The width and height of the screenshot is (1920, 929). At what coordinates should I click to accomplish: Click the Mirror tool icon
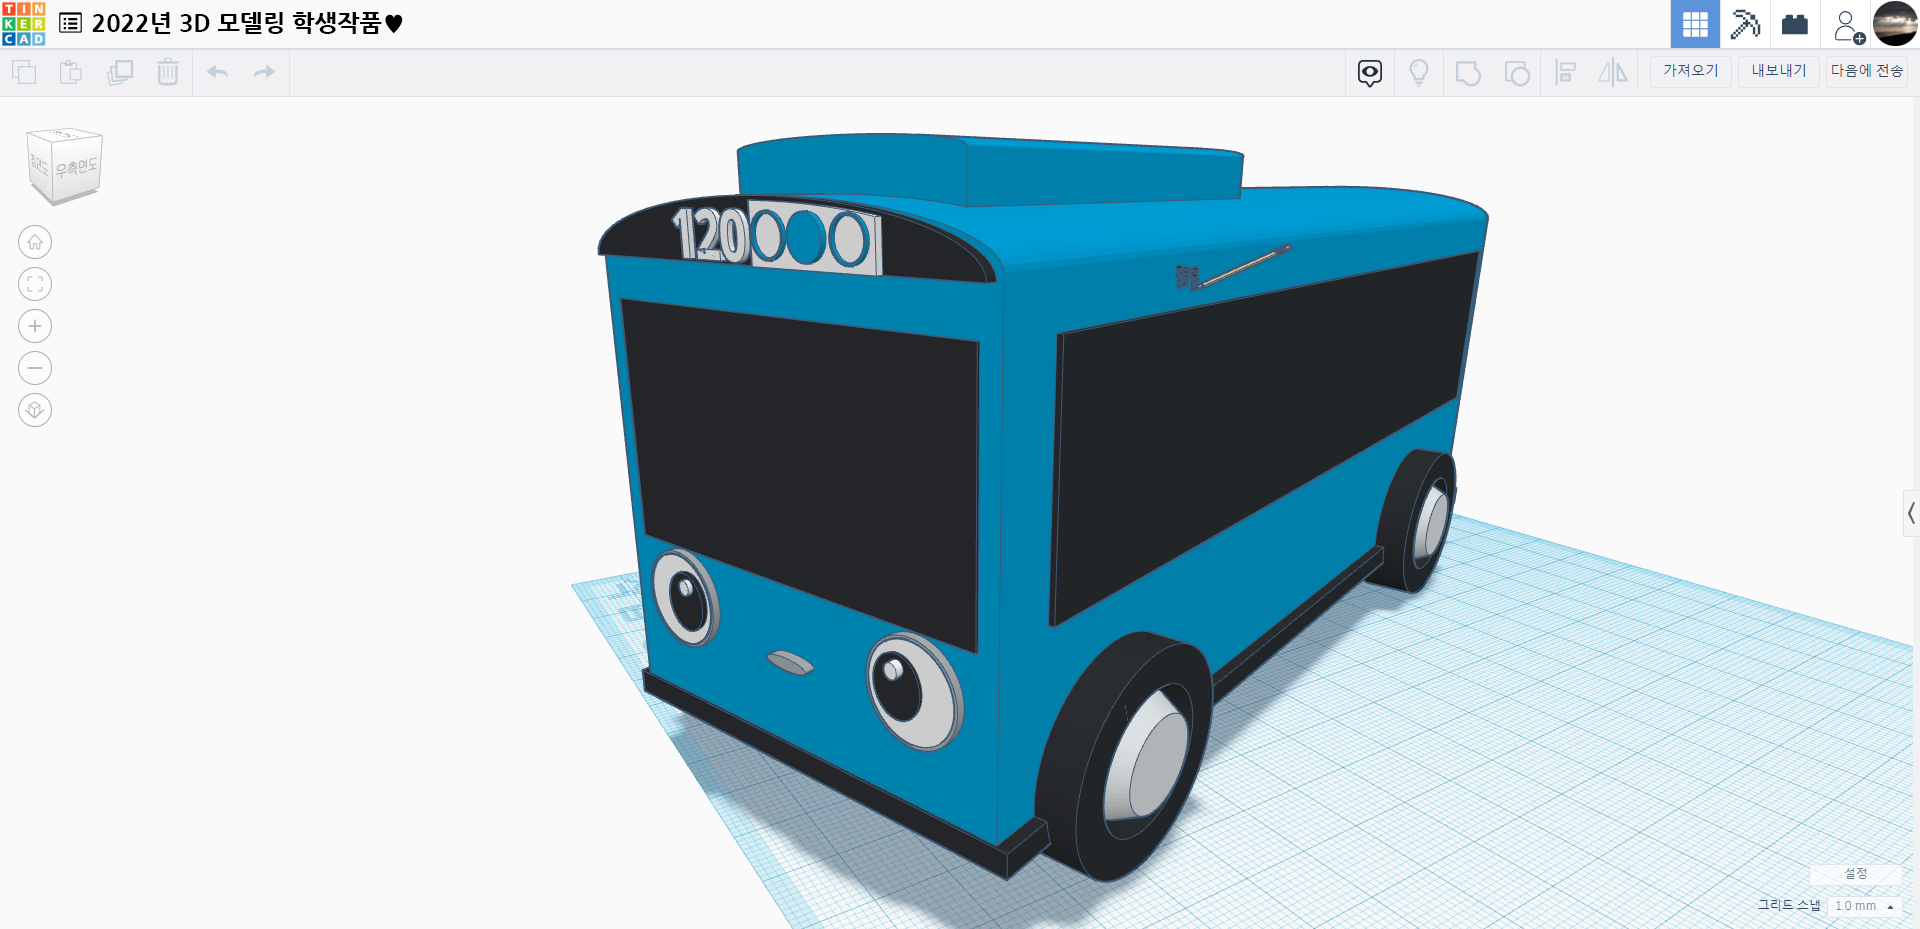1613,73
